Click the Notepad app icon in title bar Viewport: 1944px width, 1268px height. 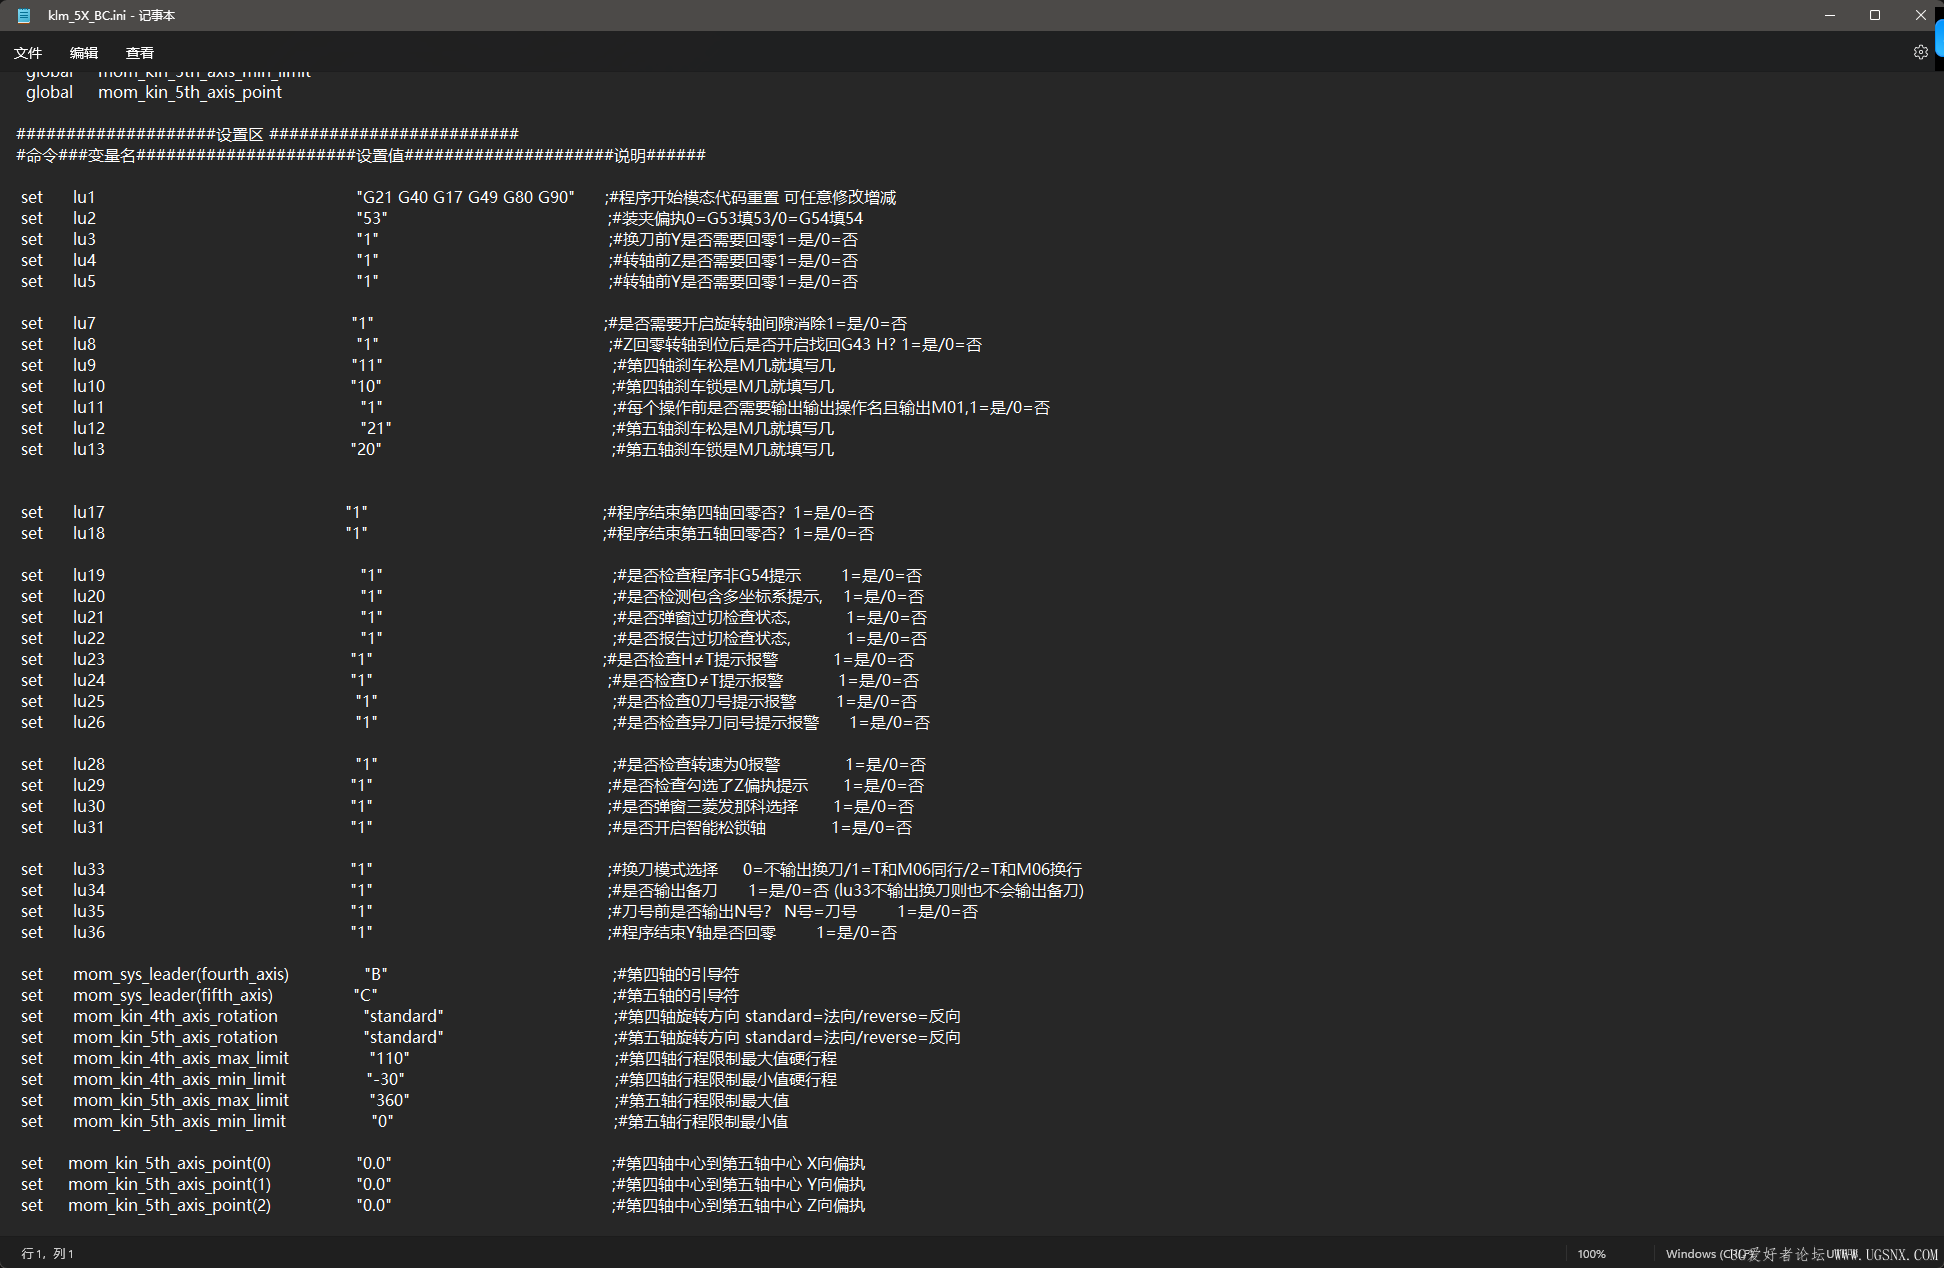[24, 15]
